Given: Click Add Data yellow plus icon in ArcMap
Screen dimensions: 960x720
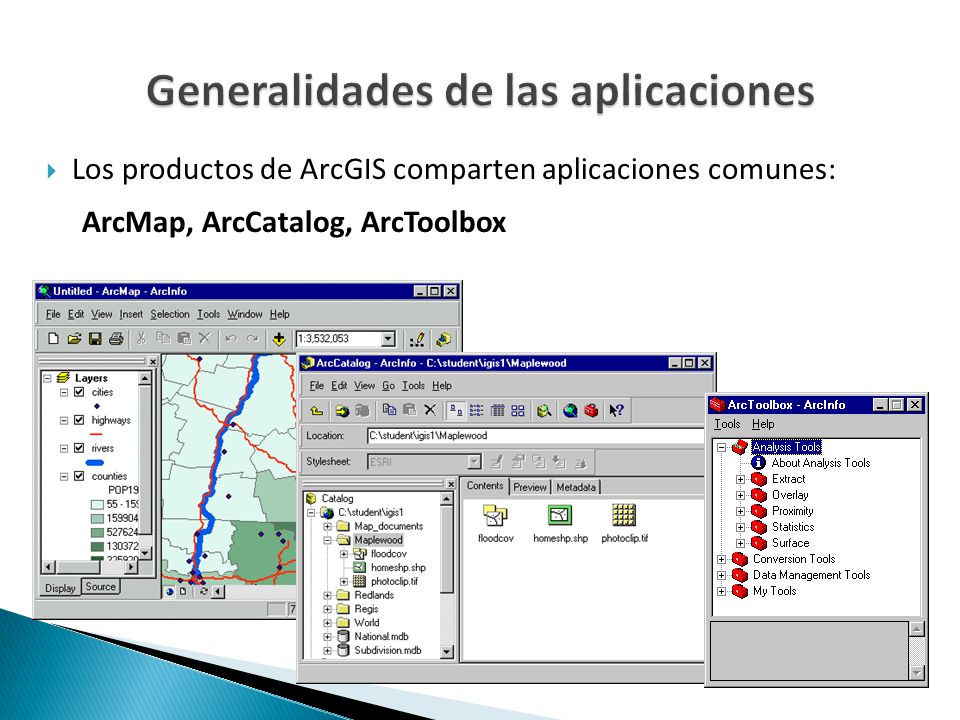Looking at the screenshot, I should [279, 339].
